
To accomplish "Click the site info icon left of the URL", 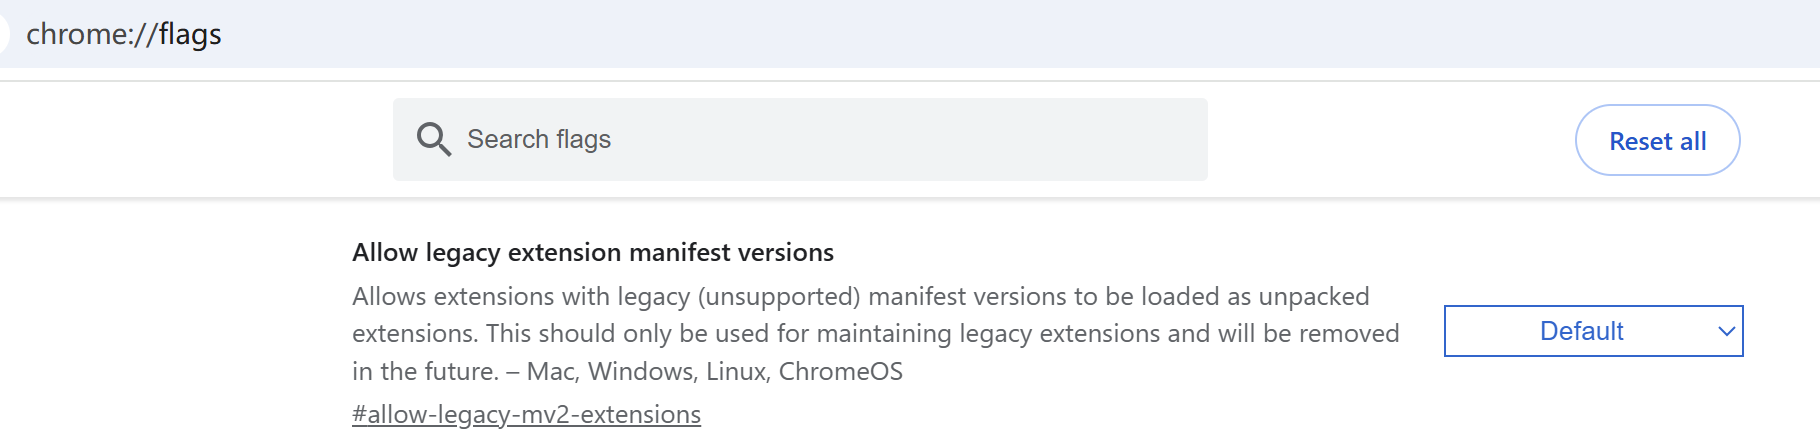I will point(3,34).
